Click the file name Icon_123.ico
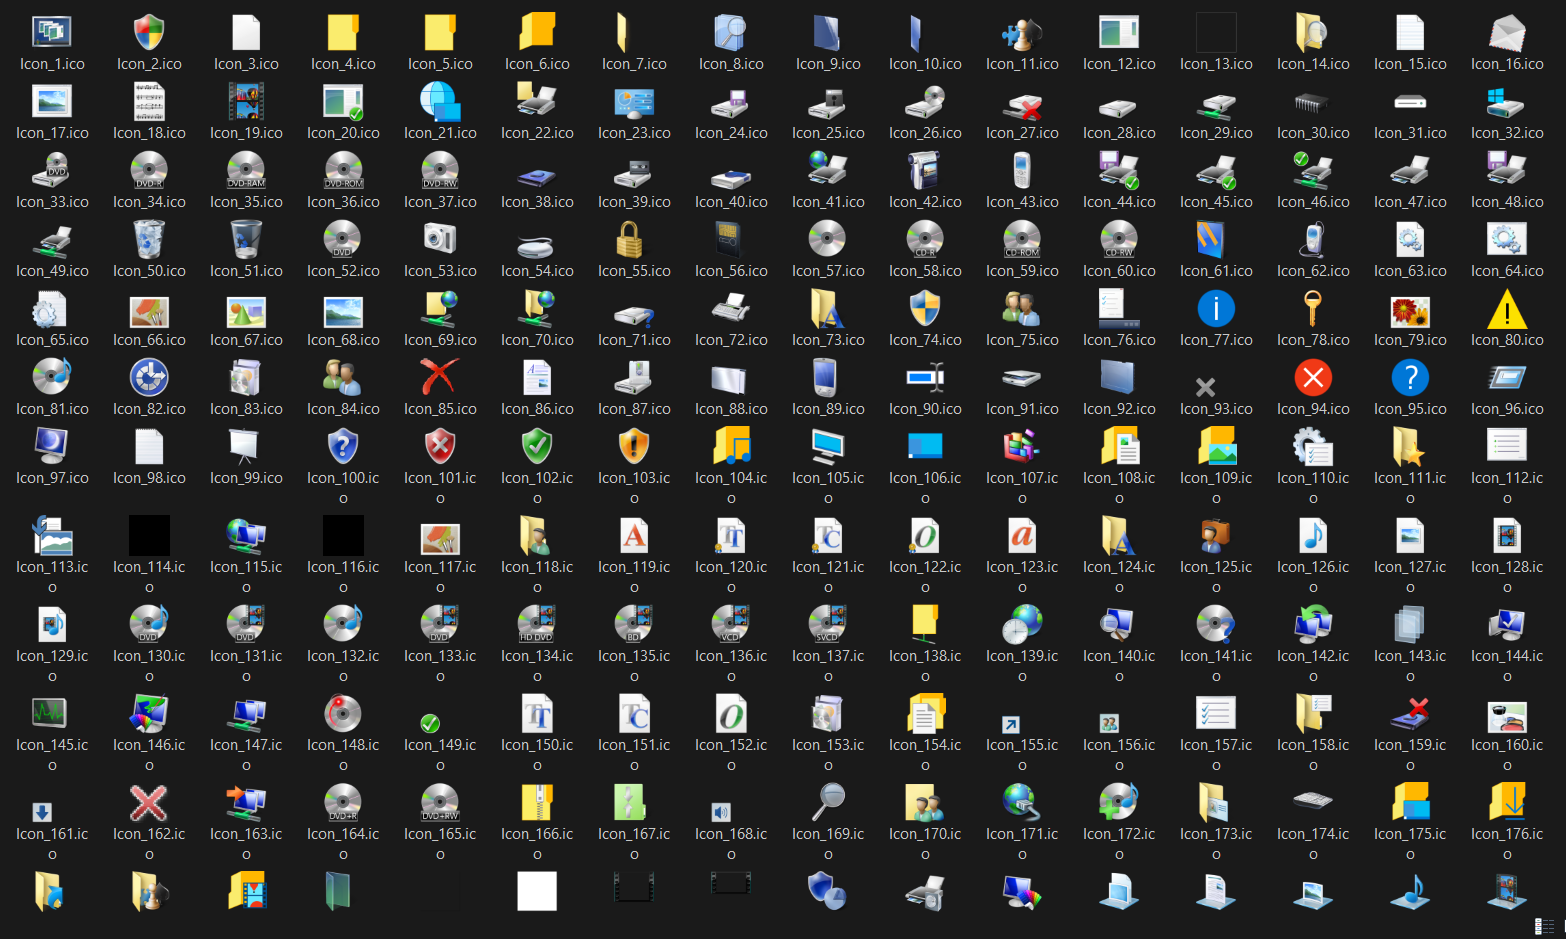The width and height of the screenshot is (1566, 939). click(x=1022, y=576)
